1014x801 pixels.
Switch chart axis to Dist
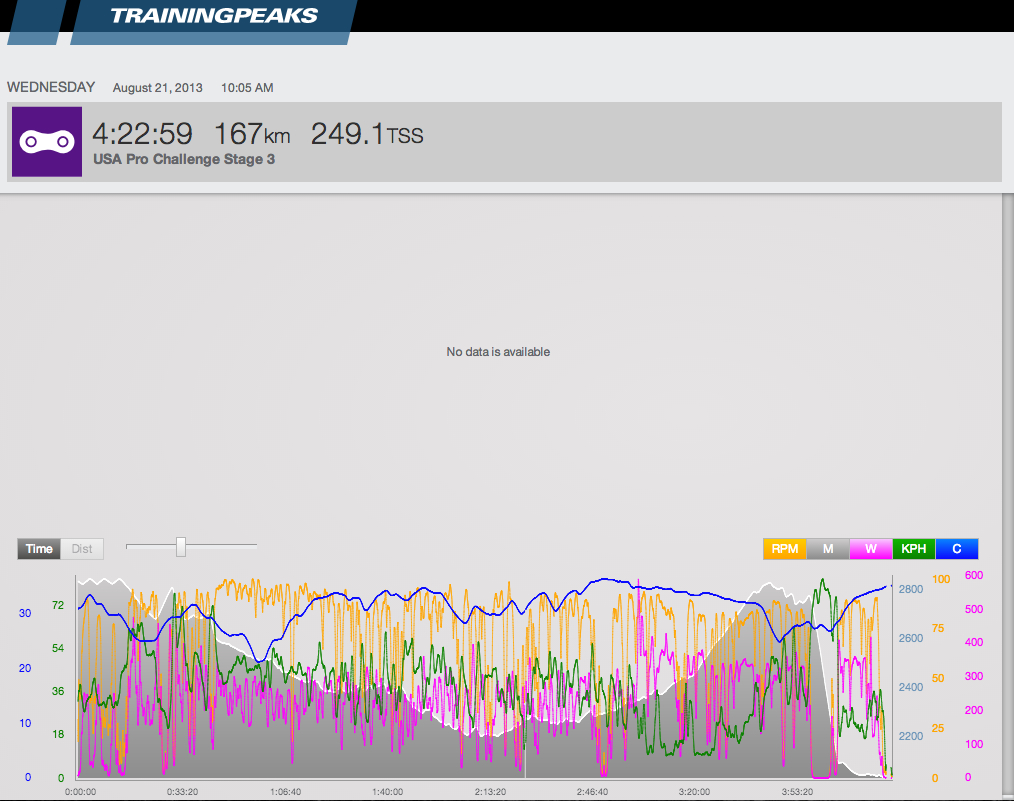click(82, 549)
